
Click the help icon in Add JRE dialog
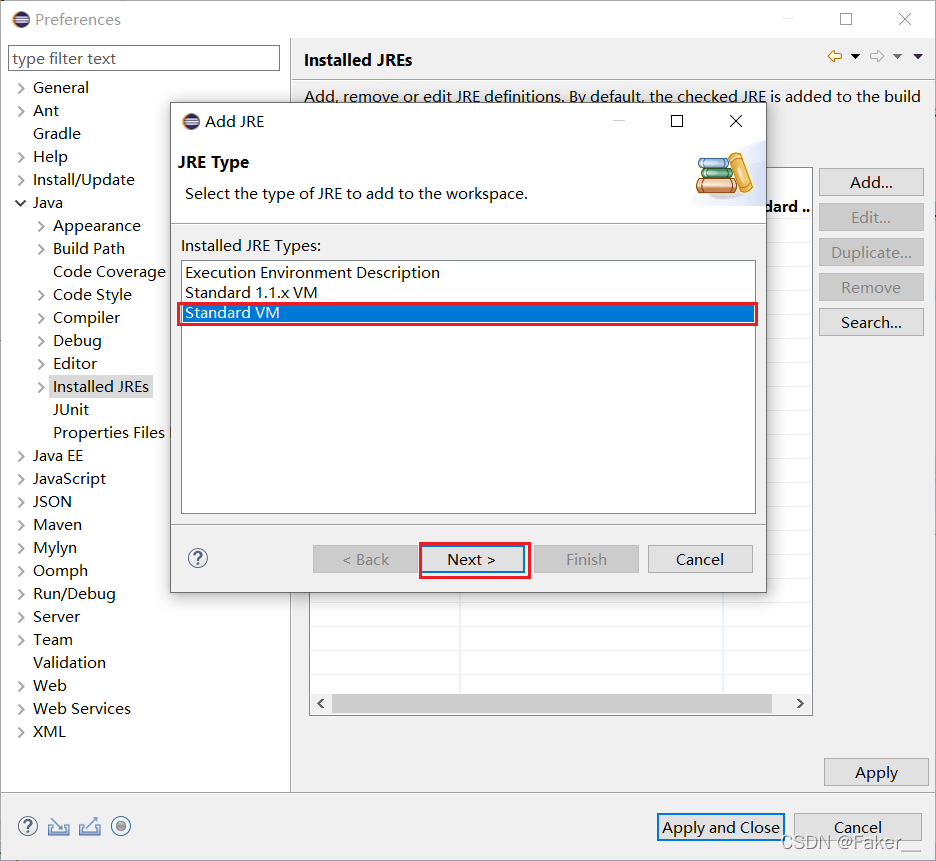tap(198, 558)
